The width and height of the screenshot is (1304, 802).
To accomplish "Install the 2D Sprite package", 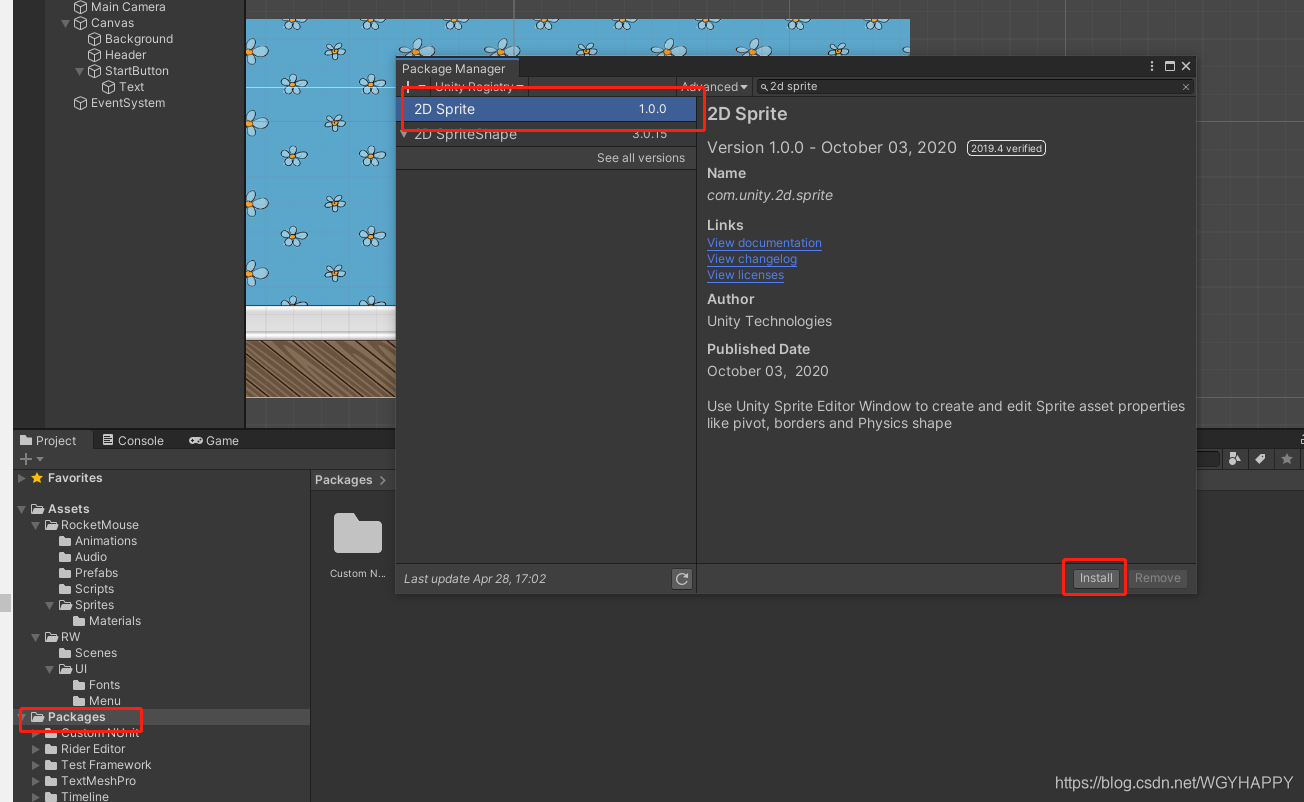I will pos(1096,578).
